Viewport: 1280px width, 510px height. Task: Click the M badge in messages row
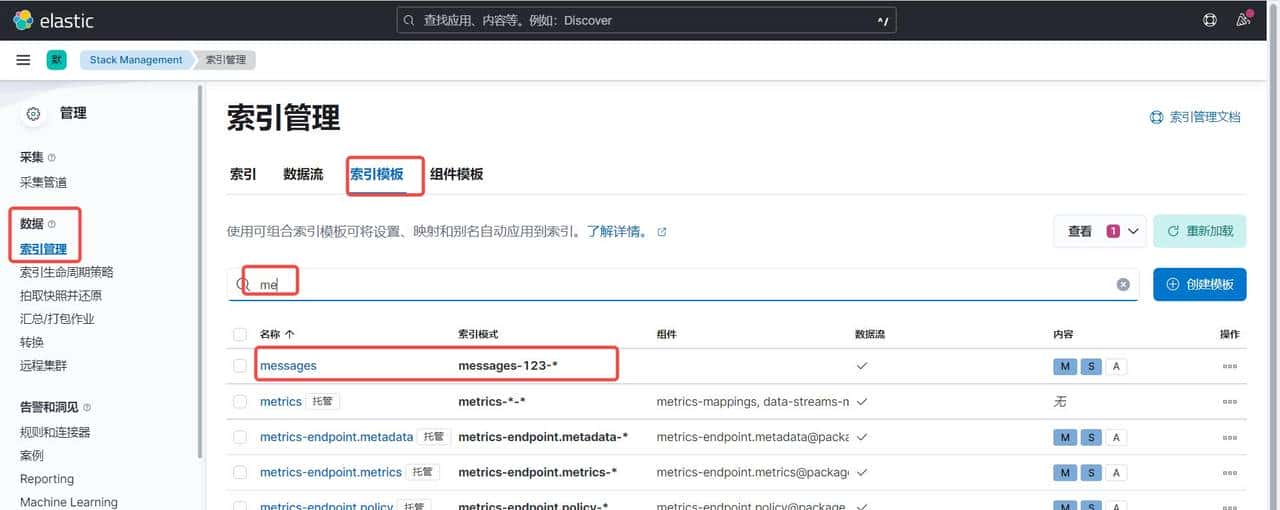(x=1065, y=366)
